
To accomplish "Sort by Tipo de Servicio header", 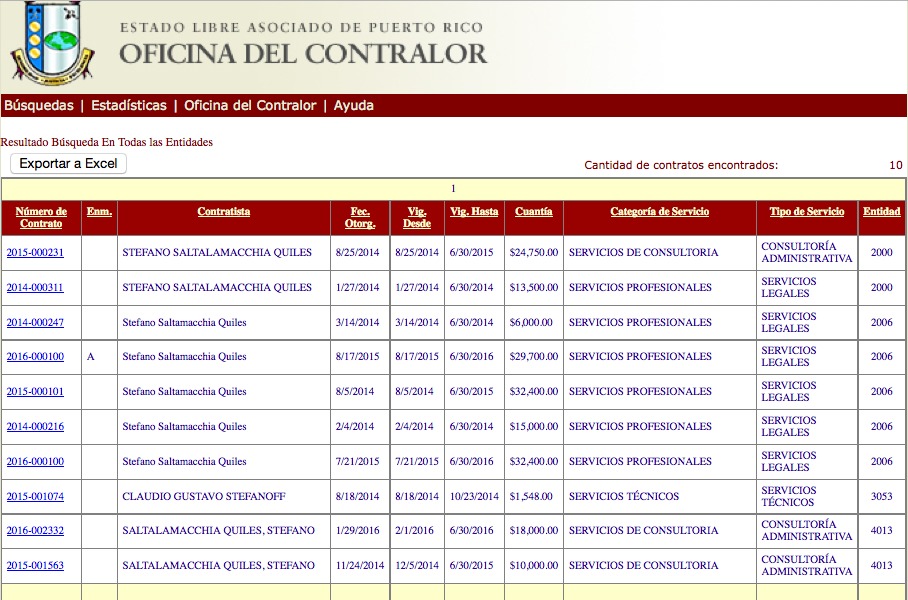I will (807, 211).
